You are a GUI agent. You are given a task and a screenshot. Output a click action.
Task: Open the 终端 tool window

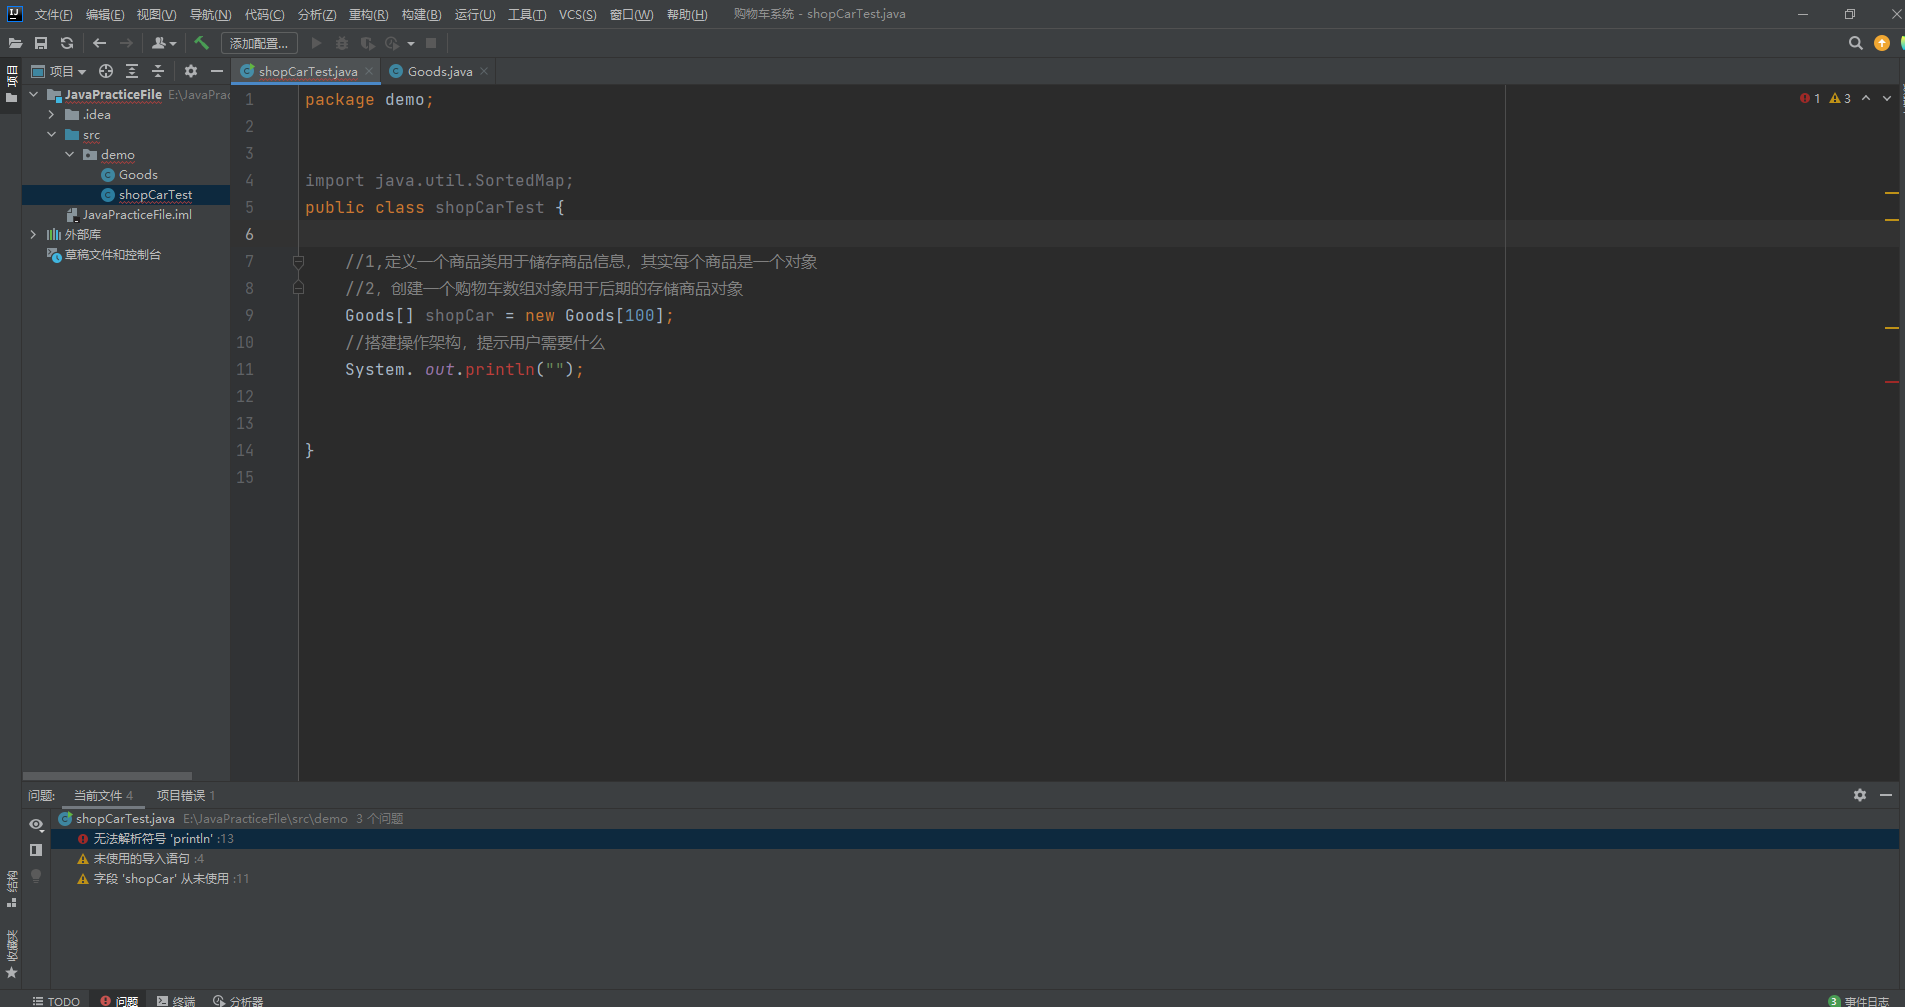point(176,1001)
